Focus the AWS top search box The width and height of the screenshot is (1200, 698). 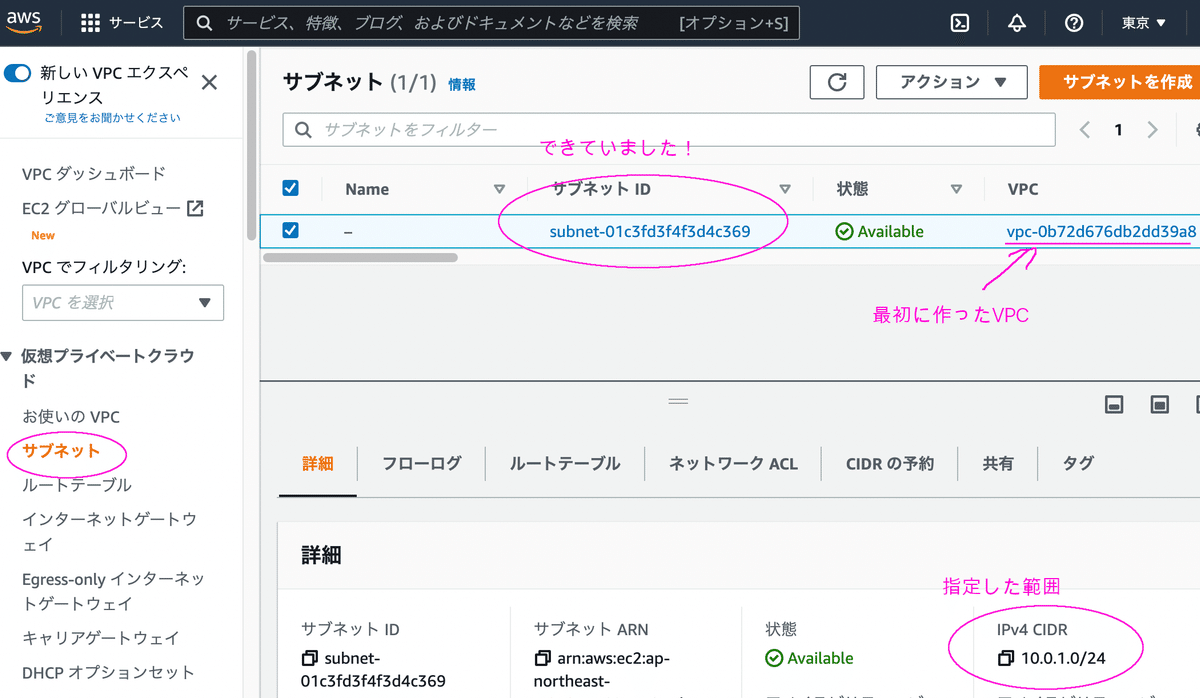493,22
